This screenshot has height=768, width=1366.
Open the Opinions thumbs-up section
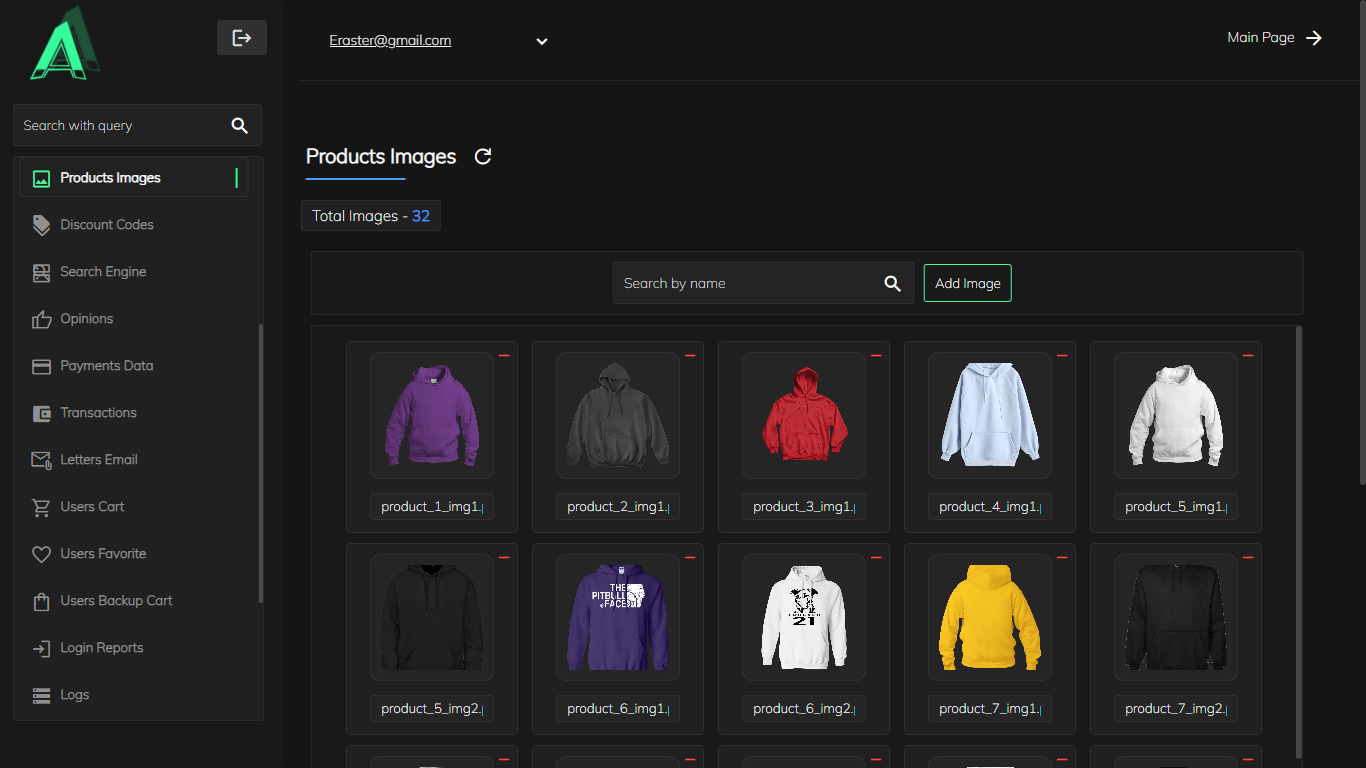point(86,319)
